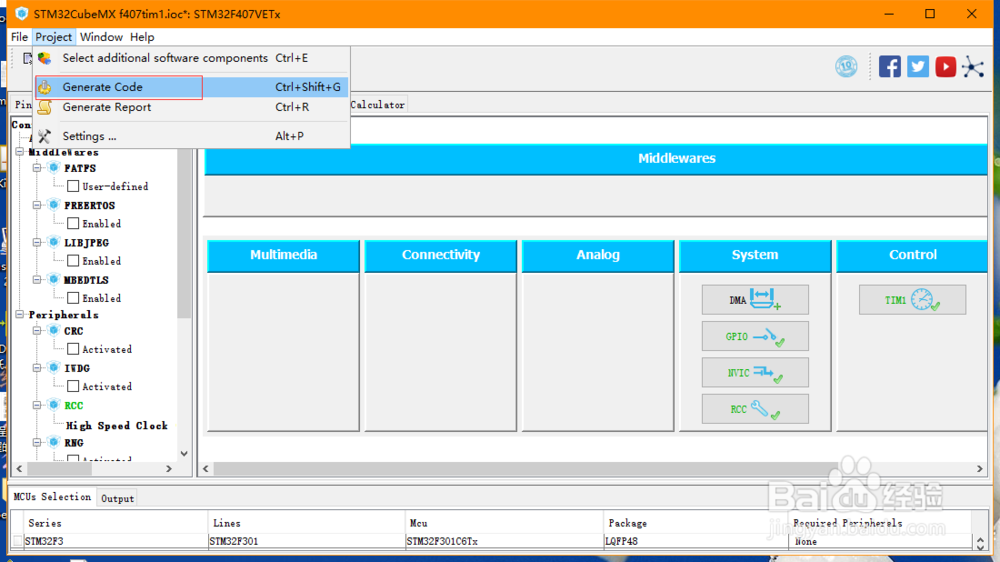Open Settings ... menu entry
1000x562 pixels.
point(191,136)
